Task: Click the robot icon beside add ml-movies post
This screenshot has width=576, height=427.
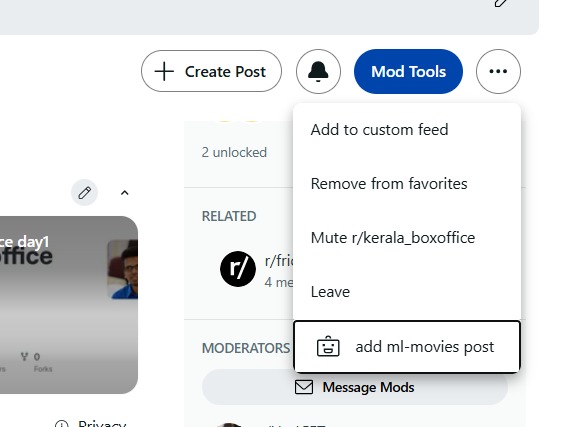Action: pyautogui.click(x=328, y=347)
